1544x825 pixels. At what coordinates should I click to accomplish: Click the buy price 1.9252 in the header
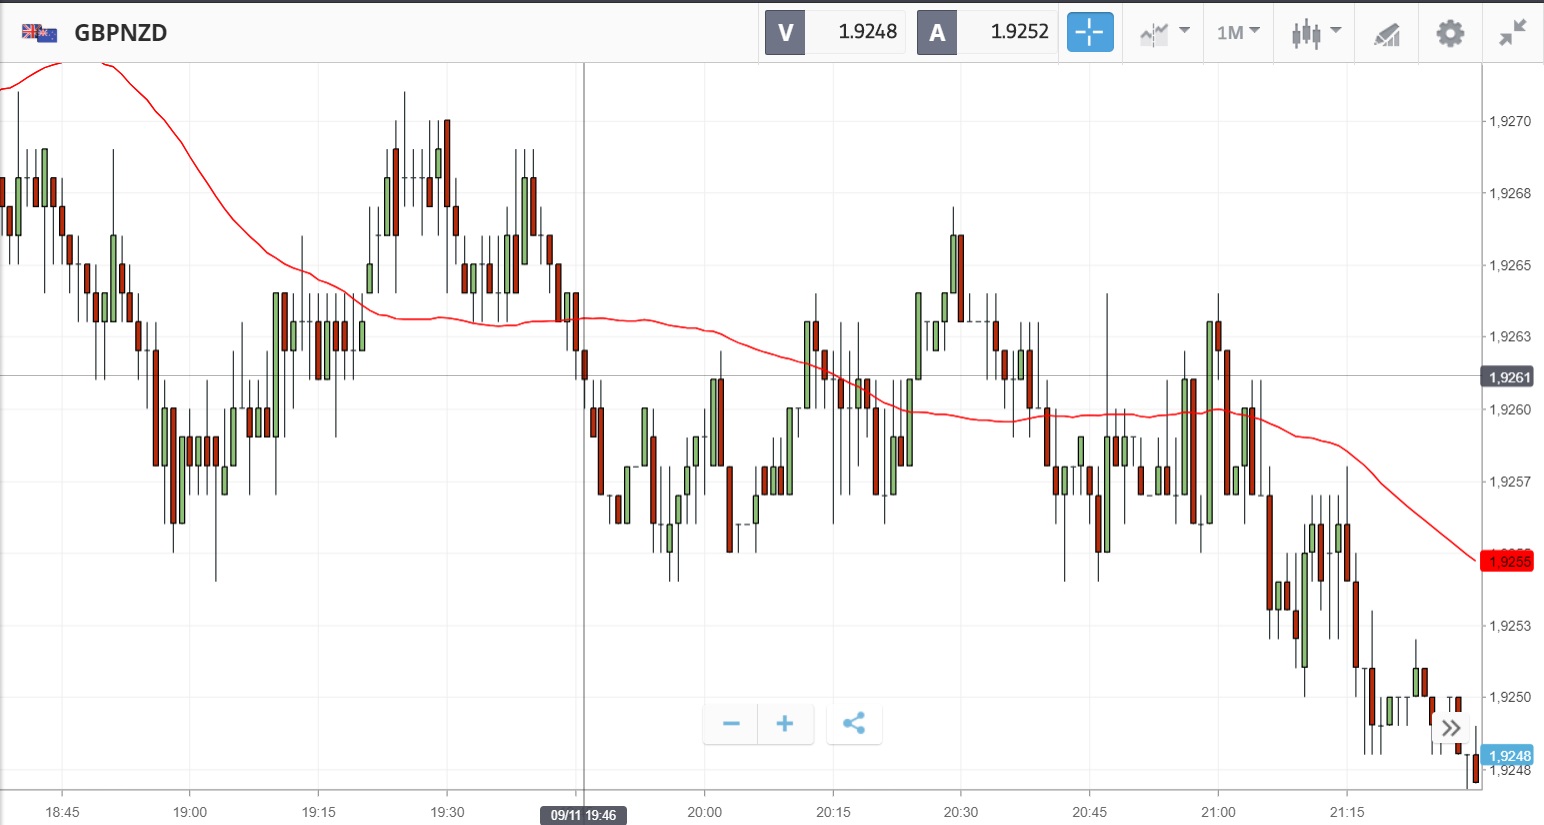[x=1019, y=32]
